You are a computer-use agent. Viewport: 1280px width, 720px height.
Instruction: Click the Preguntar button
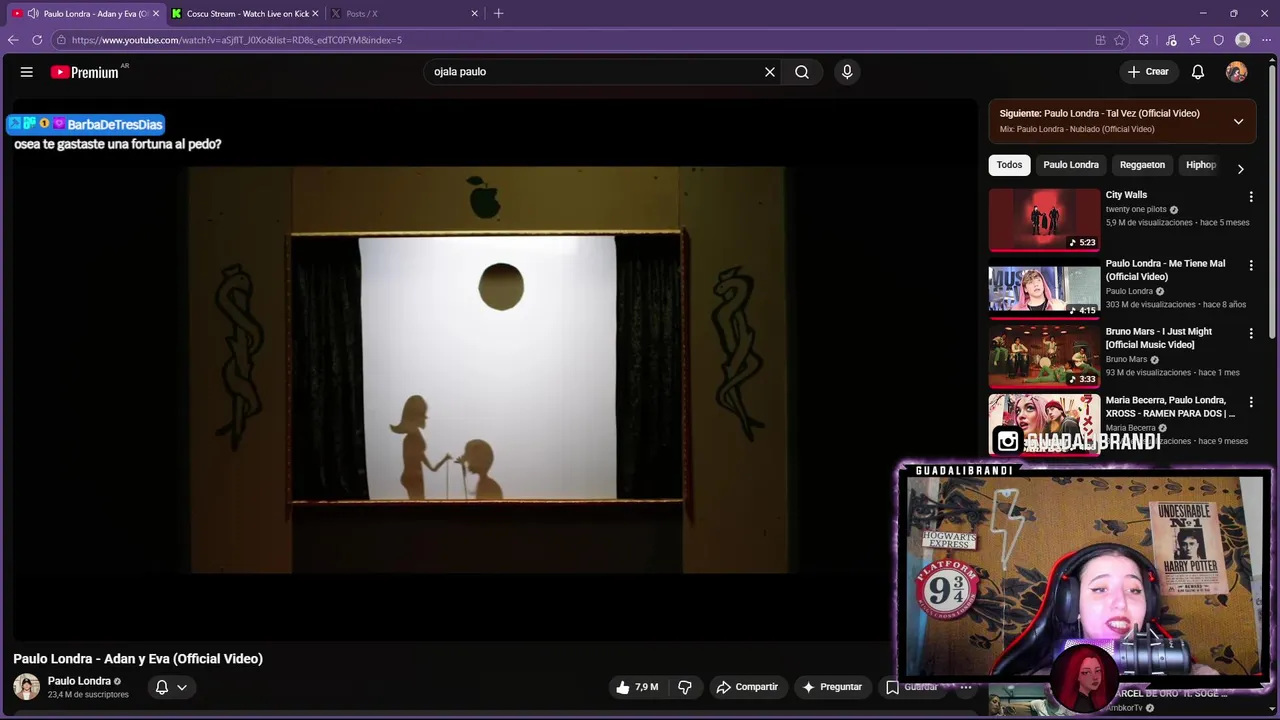tap(831, 687)
